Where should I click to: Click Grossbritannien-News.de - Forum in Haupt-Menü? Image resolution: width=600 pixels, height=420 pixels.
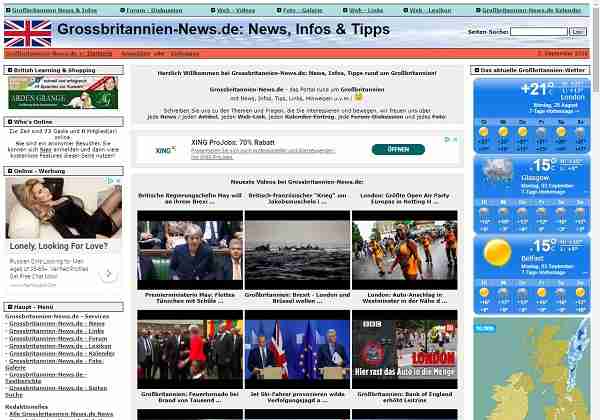(x=58, y=339)
